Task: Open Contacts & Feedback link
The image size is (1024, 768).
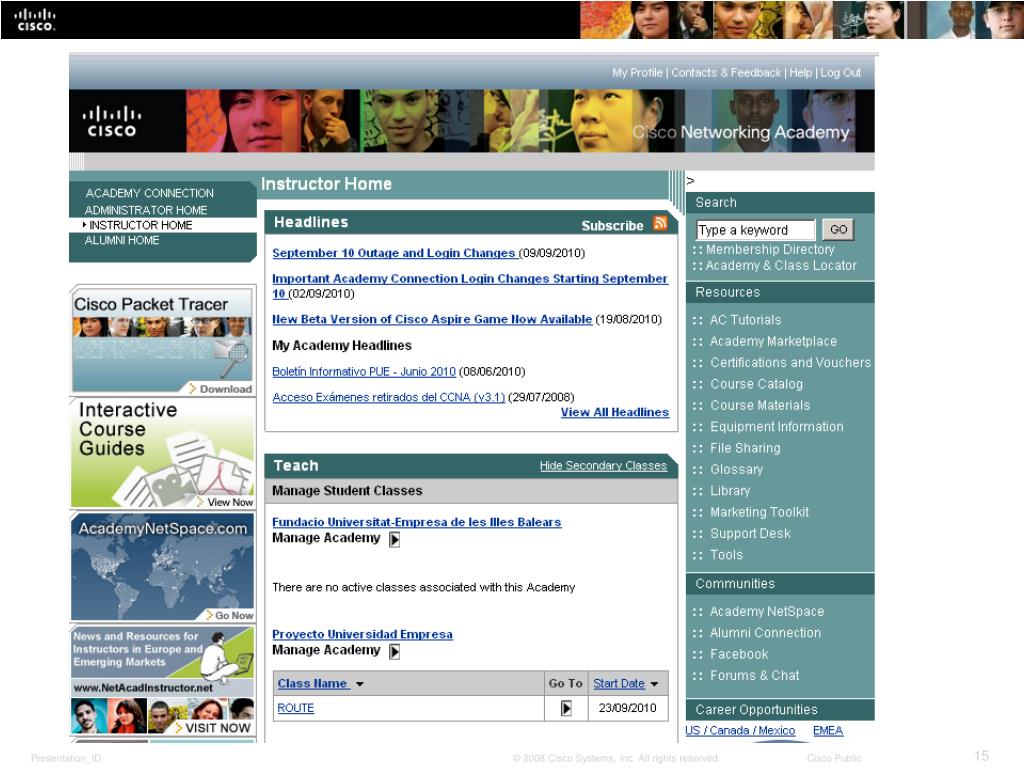Action: coord(726,72)
